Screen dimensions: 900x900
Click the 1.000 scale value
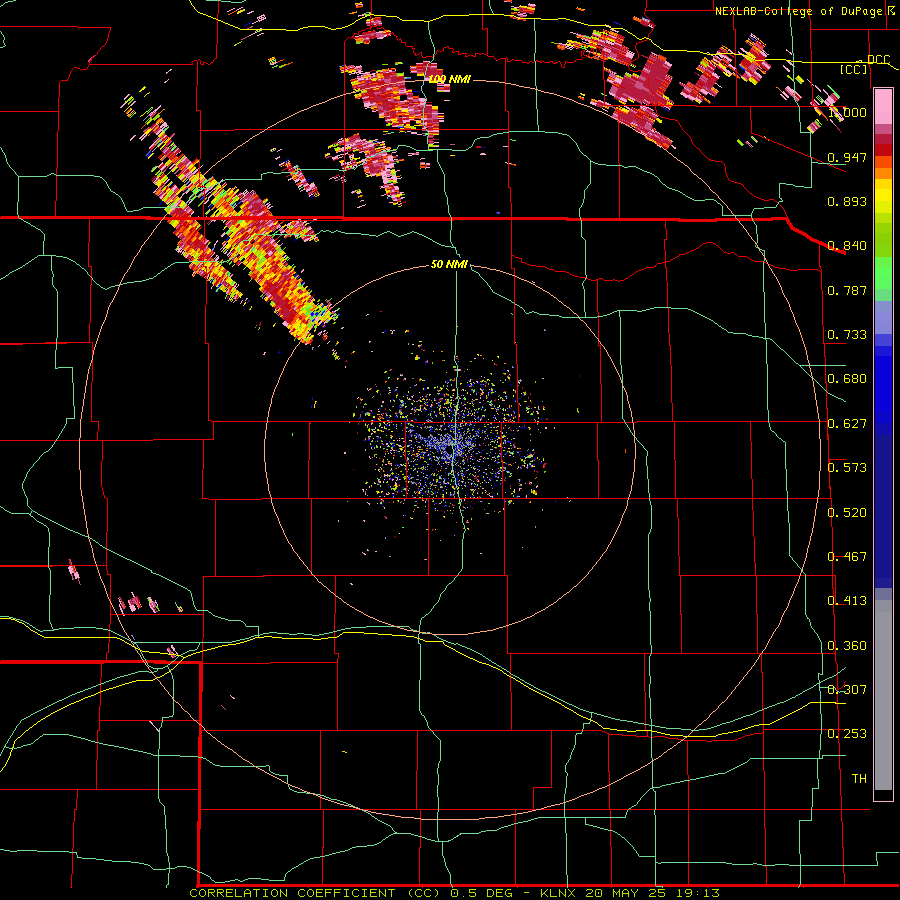(847, 112)
